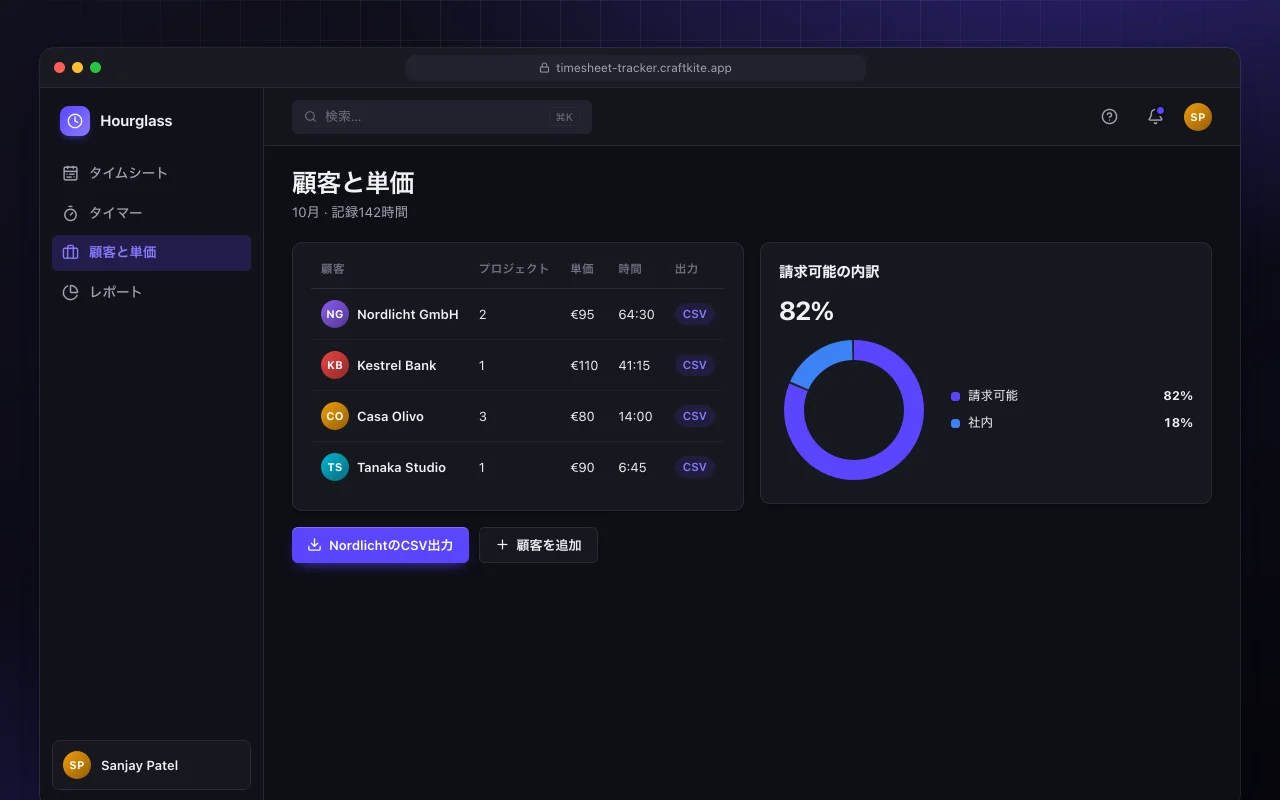The height and width of the screenshot is (800, 1280).
Task: Click the NordlichtのCSV出力 button
Action: (x=380, y=545)
